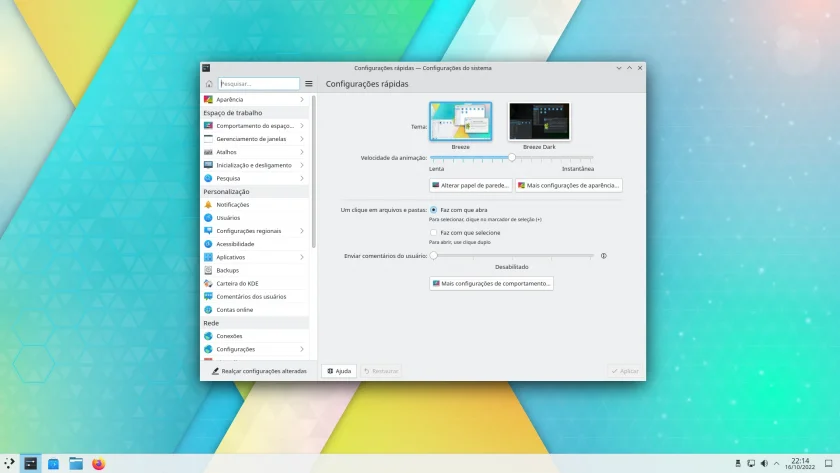
Task: Open Carteira do KDE wallet icon
Action: click(x=208, y=283)
